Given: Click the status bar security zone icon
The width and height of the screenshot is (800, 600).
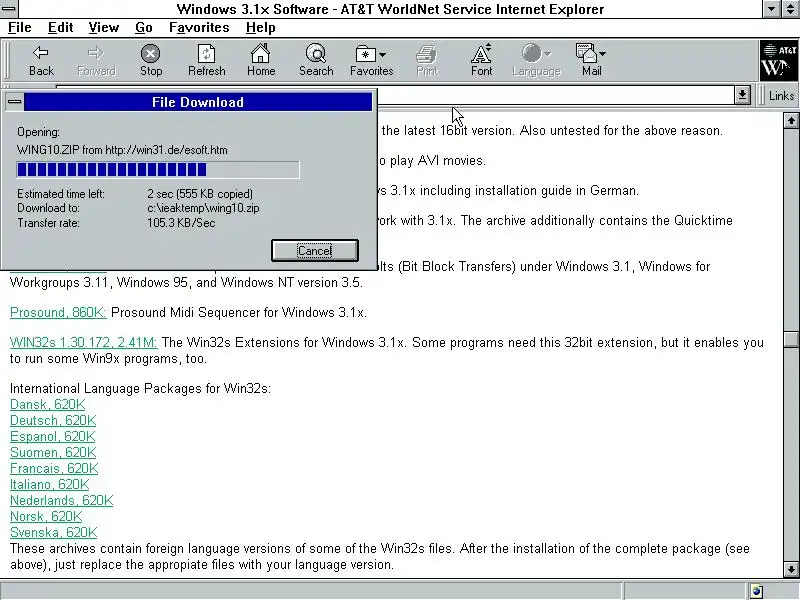Looking at the screenshot, I should click(757, 591).
